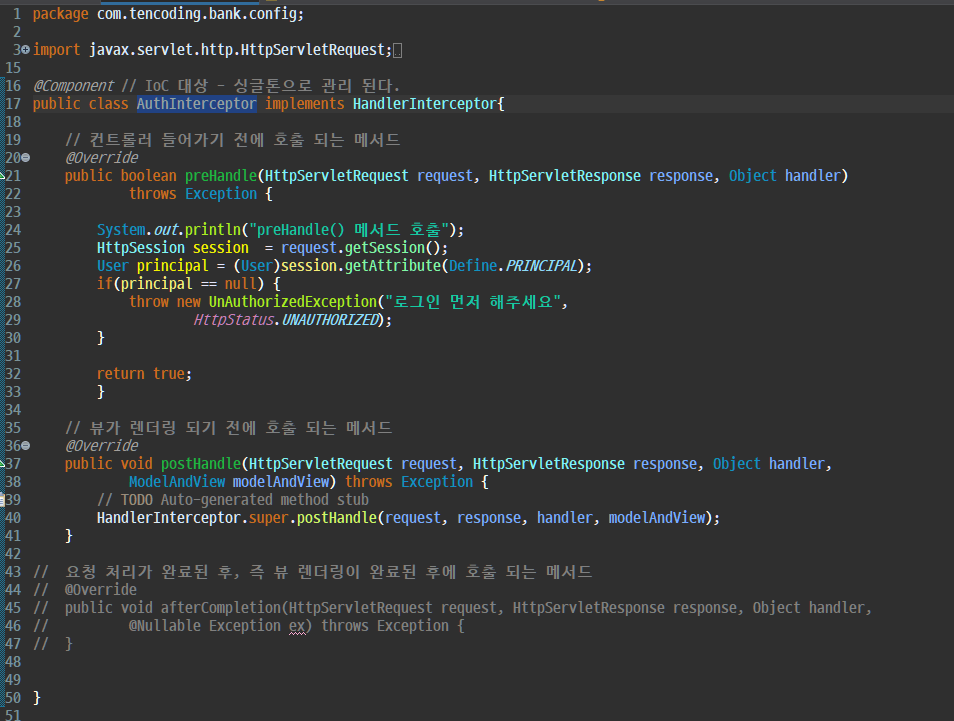Click the commented @Nullable annotation

point(165,626)
